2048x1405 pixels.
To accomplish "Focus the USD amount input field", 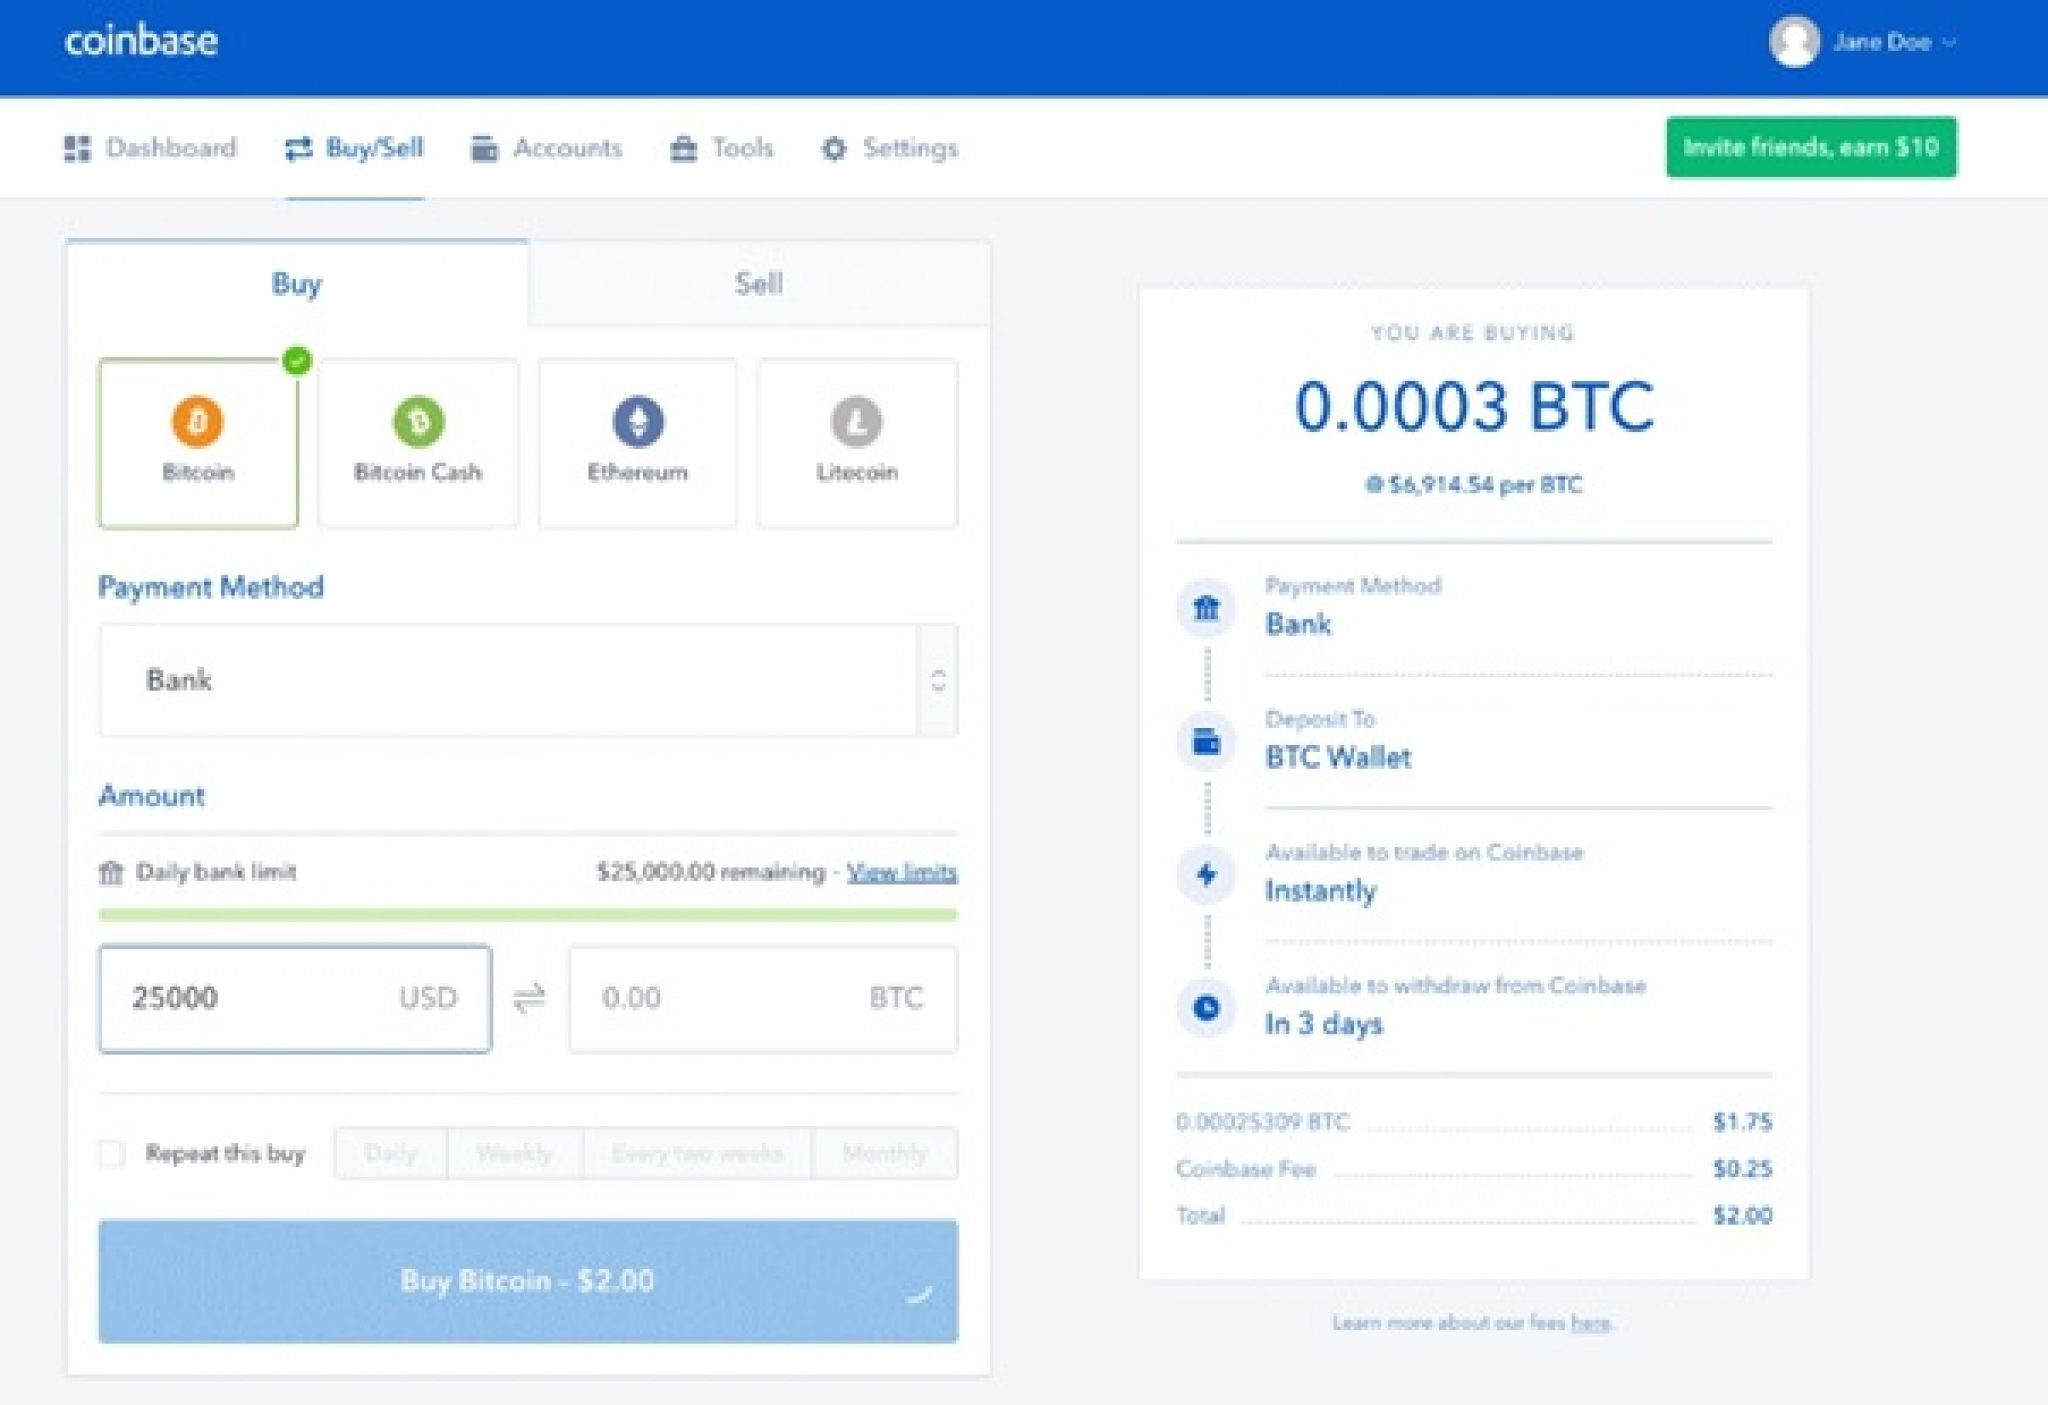I will tap(295, 998).
